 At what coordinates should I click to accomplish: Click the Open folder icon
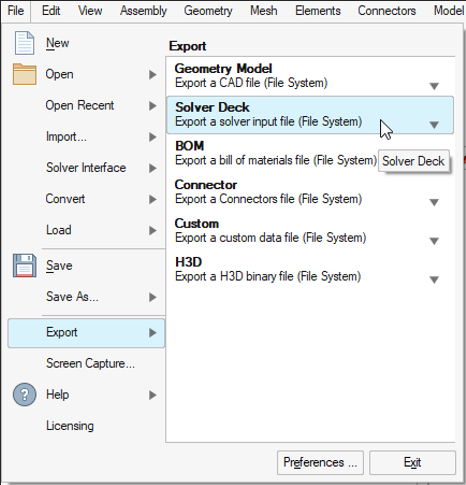point(24,74)
